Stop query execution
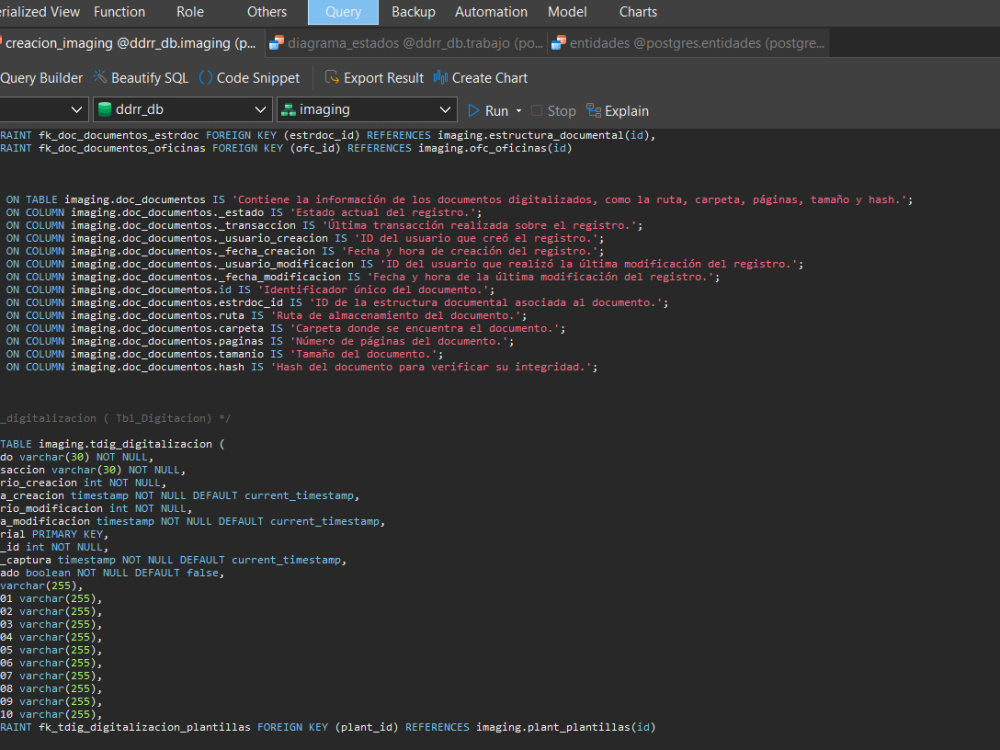The image size is (1000, 750). point(561,111)
